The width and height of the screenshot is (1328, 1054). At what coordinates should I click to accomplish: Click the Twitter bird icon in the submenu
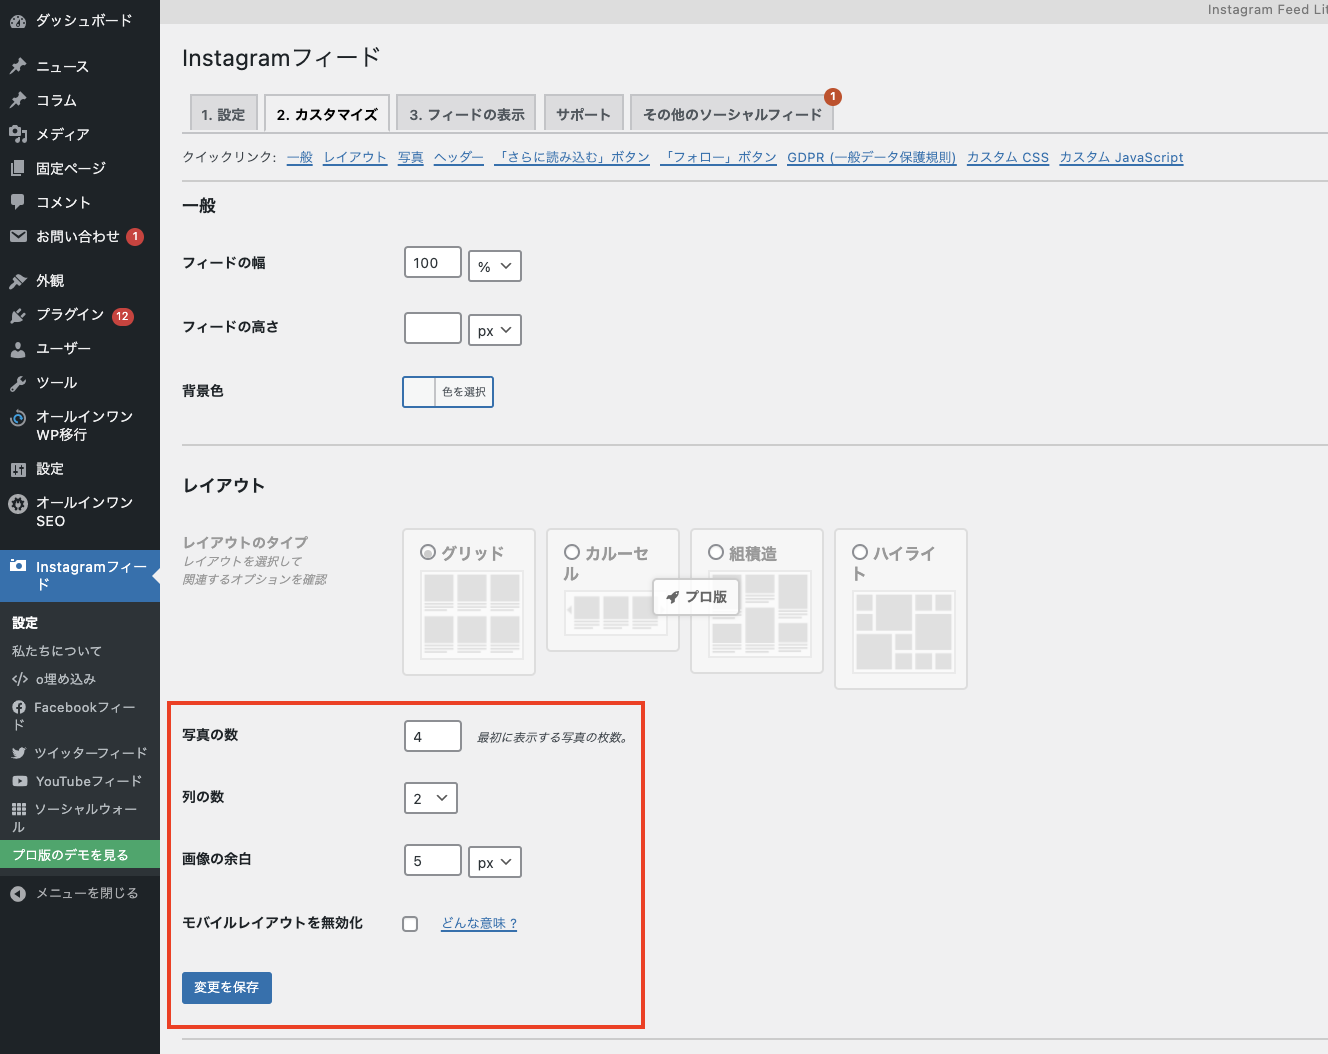[19, 753]
